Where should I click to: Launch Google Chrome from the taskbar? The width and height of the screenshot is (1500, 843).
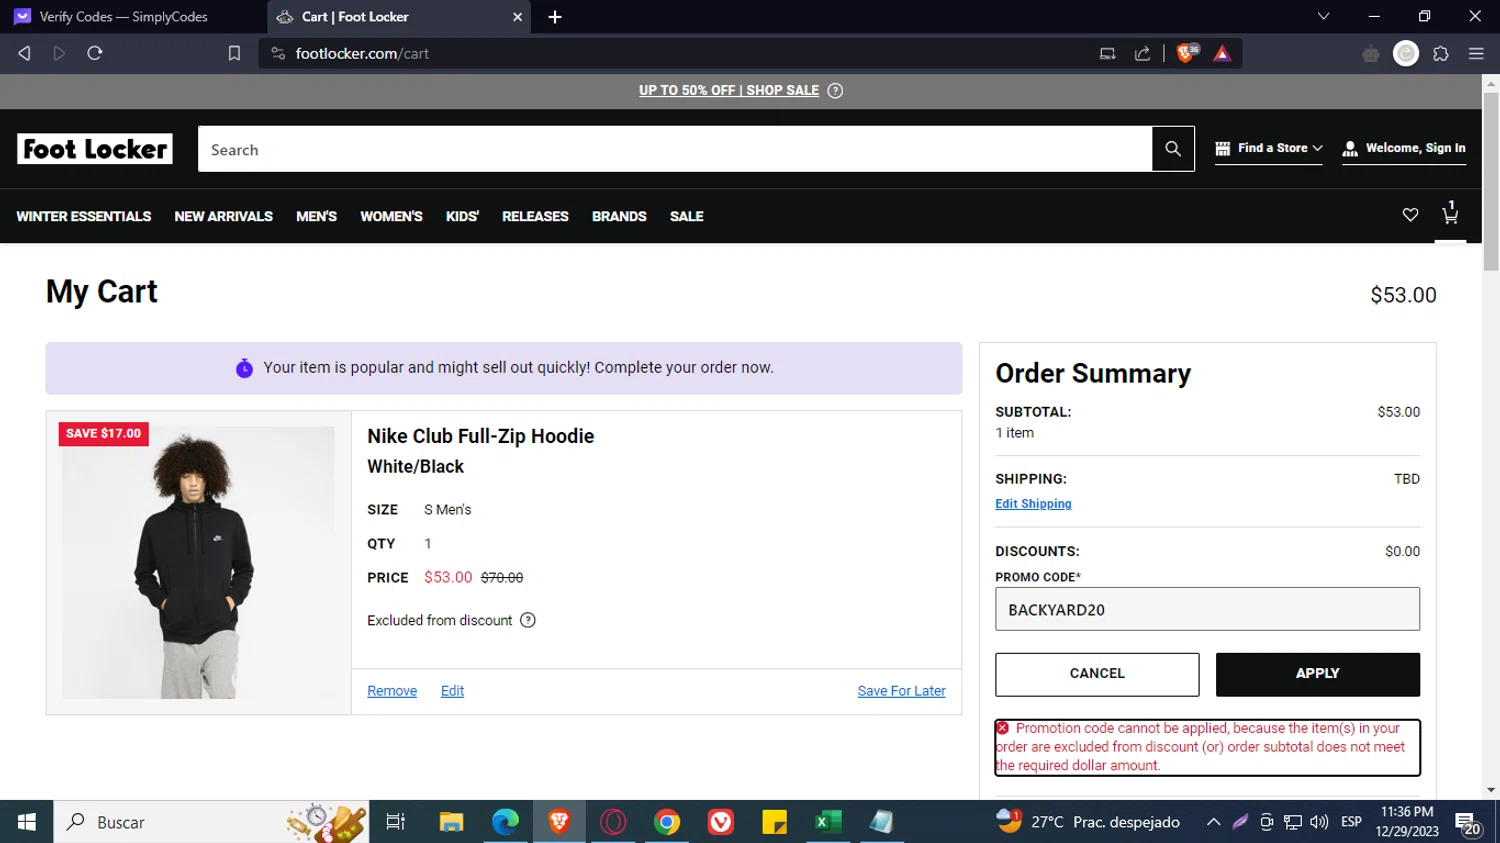point(667,822)
